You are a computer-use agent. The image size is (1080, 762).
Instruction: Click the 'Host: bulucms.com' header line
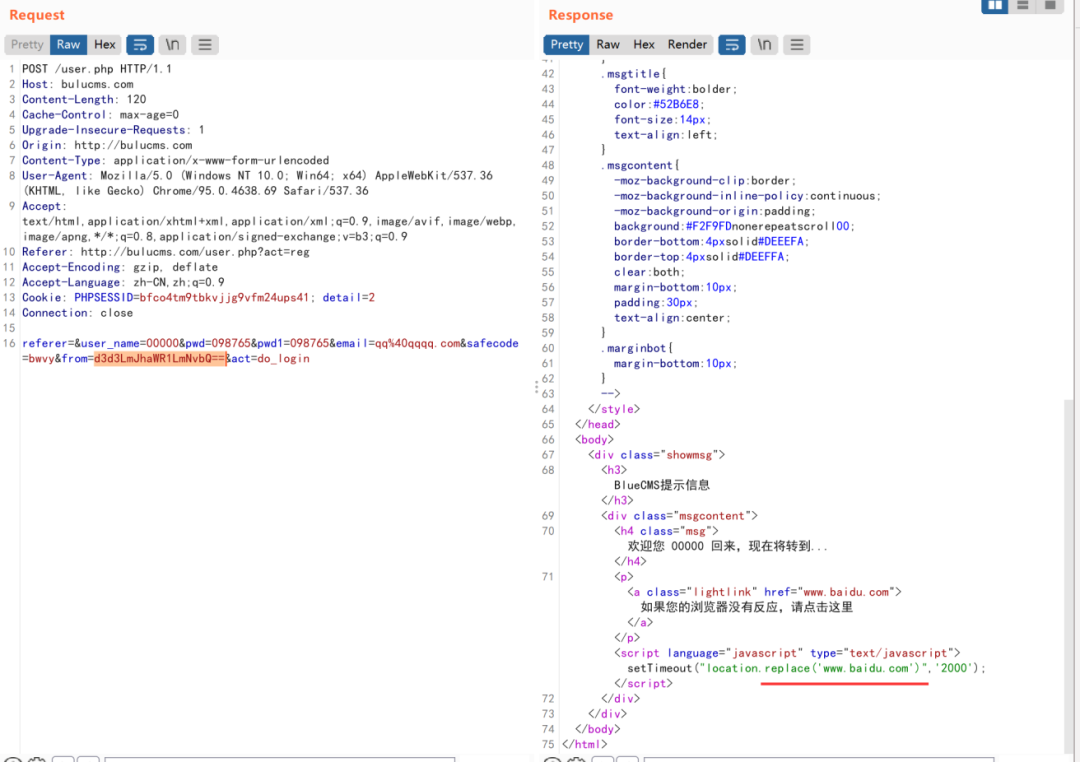tap(78, 84)
